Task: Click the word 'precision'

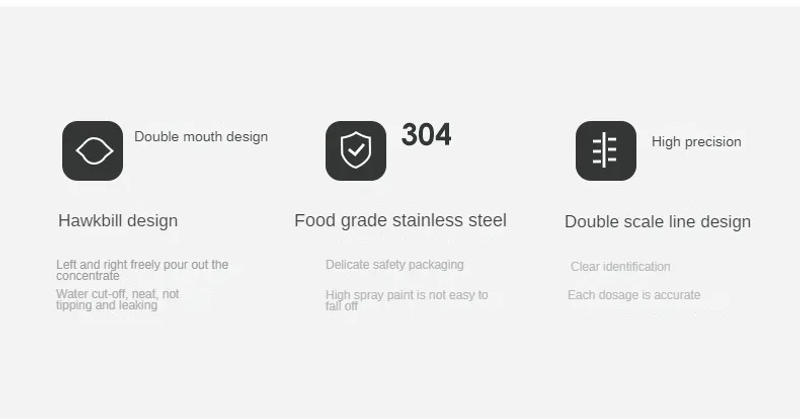Action: pyautogui.click(x=711, y=142)
